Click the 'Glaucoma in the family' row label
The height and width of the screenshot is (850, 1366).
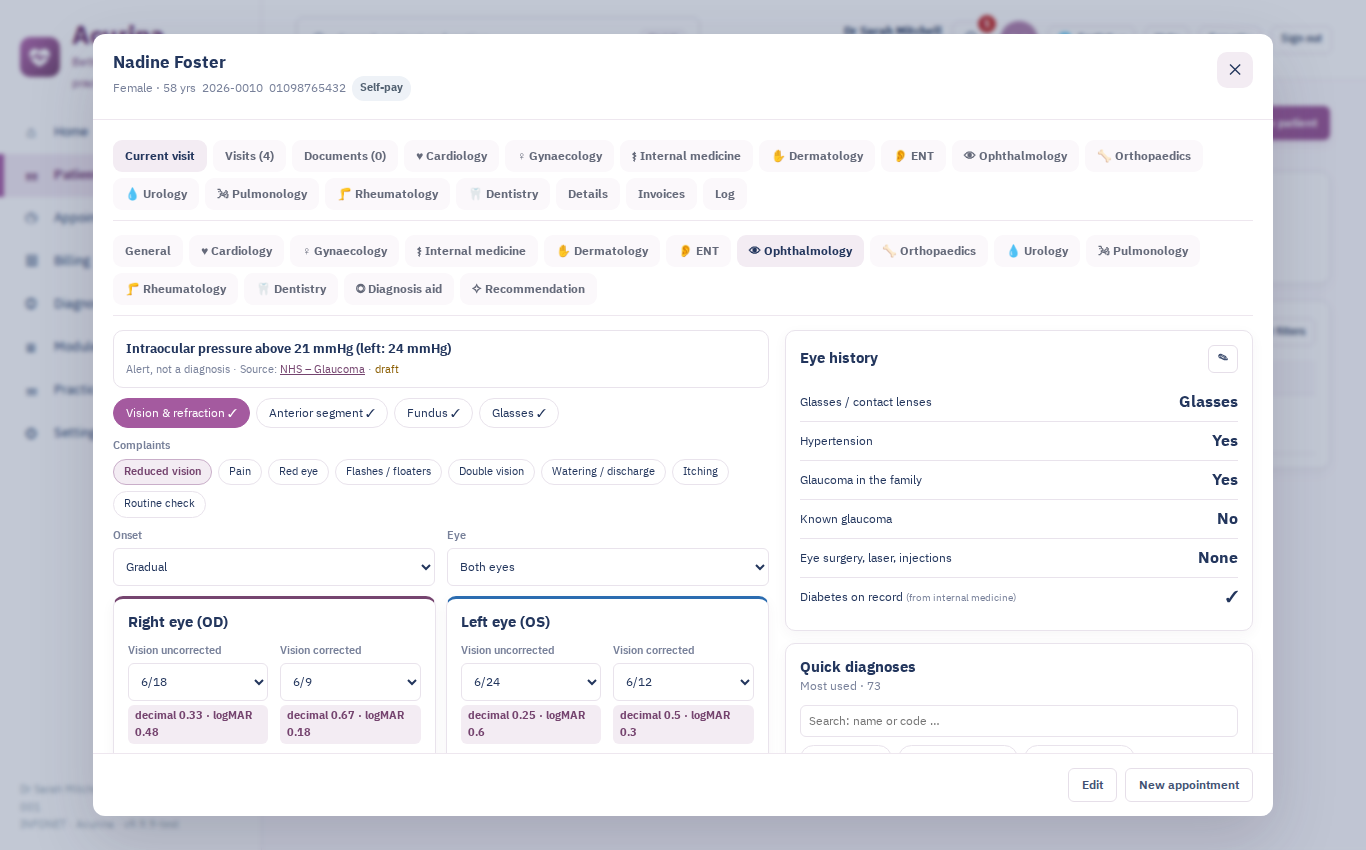[861, 480]
